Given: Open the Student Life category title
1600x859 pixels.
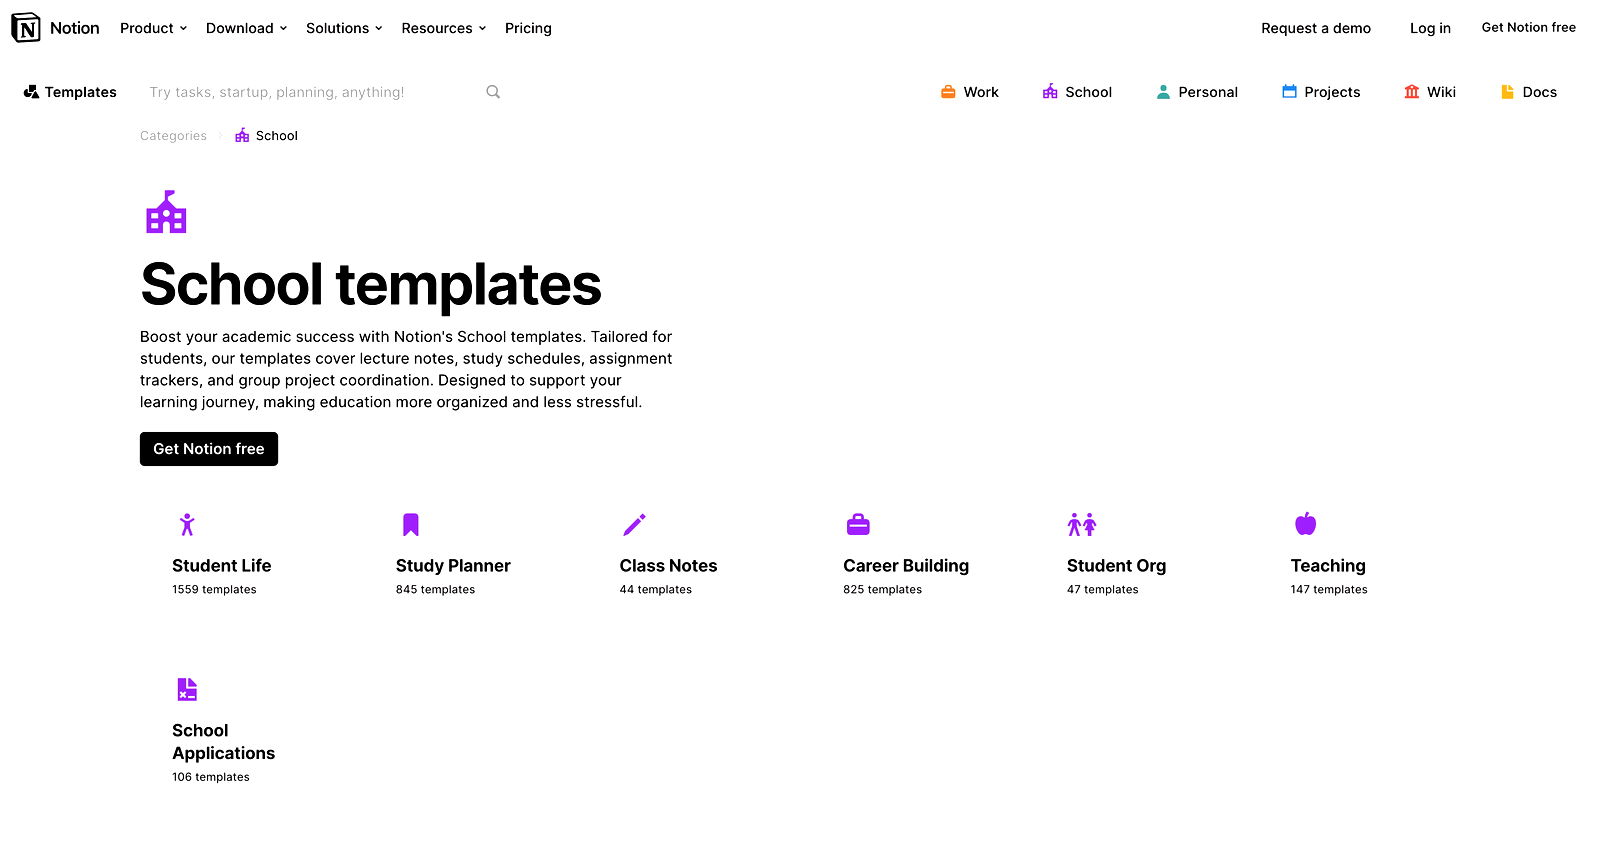Looking at the screenshot, I should (222, 566).
